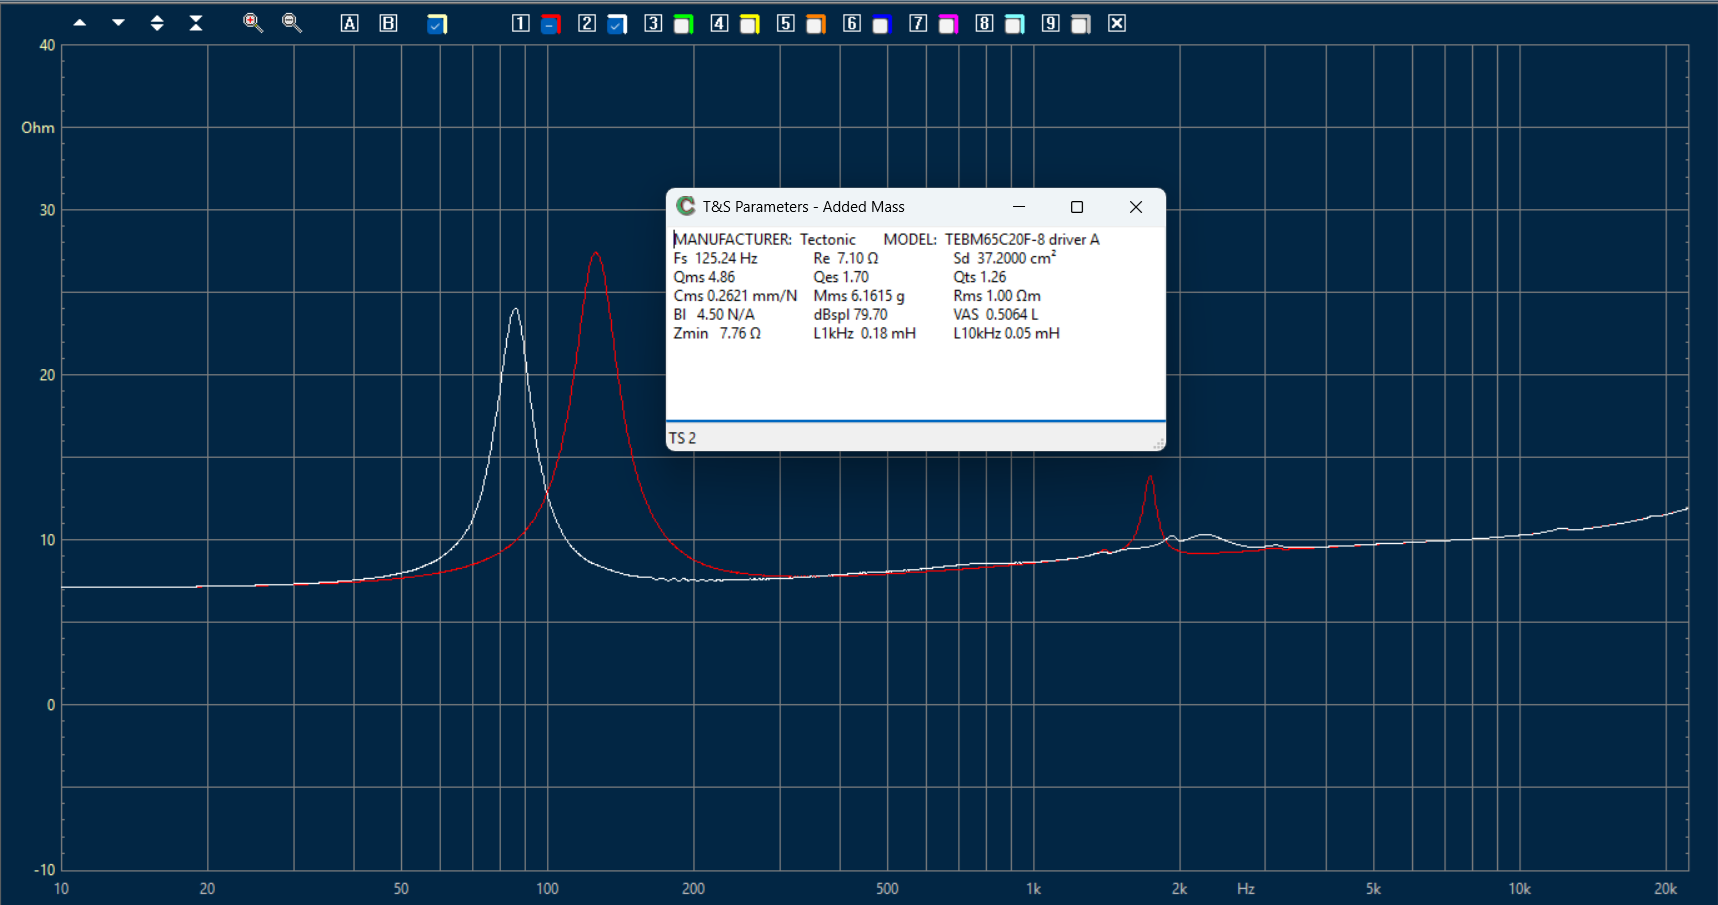Image resolution: width=1718 pixels, height=905 pixels.
Task: Toggle red curve 1 visibility box
Action: (551, 24)
